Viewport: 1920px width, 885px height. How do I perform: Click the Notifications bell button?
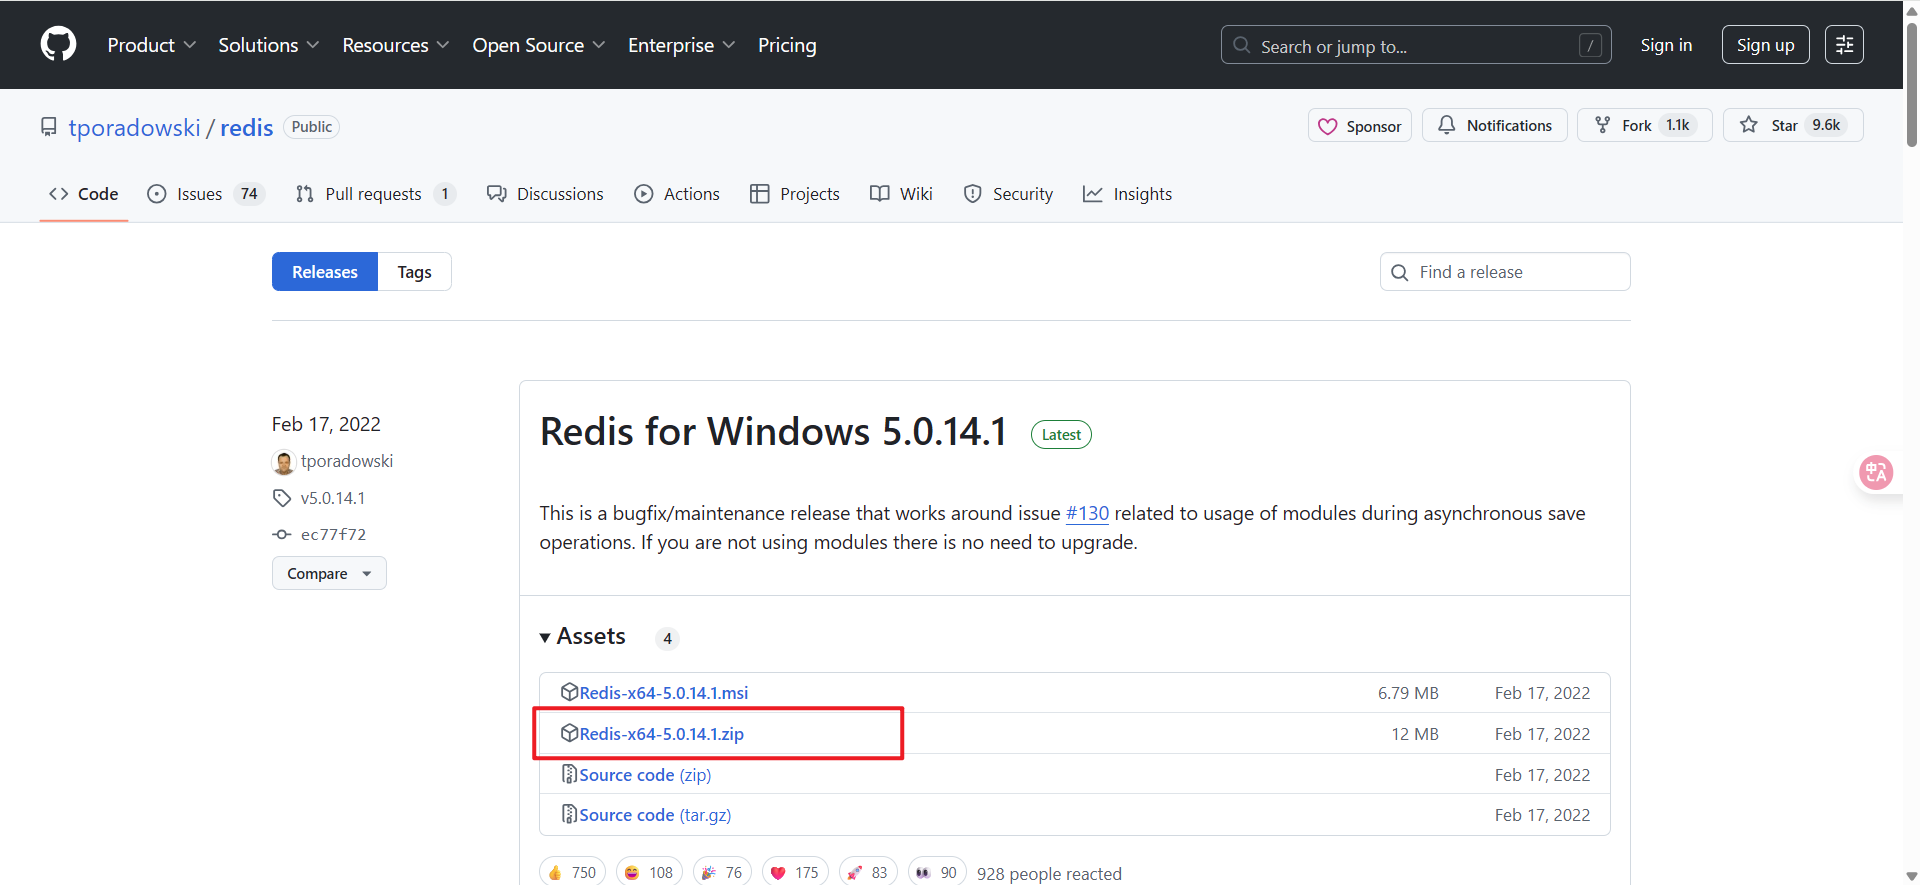click(x=1494, y=125)
